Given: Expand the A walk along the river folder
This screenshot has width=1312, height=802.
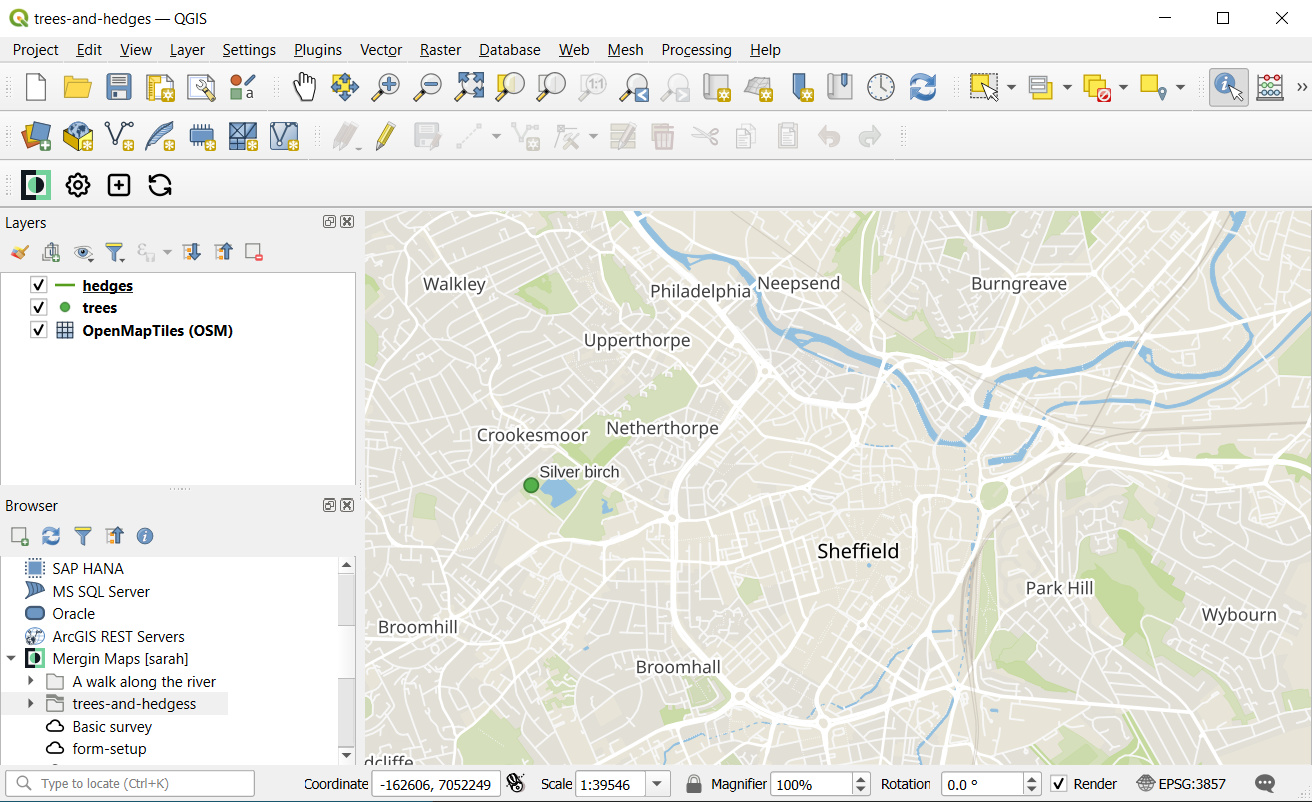Looking at the screenshot, I should click(30, 681).
